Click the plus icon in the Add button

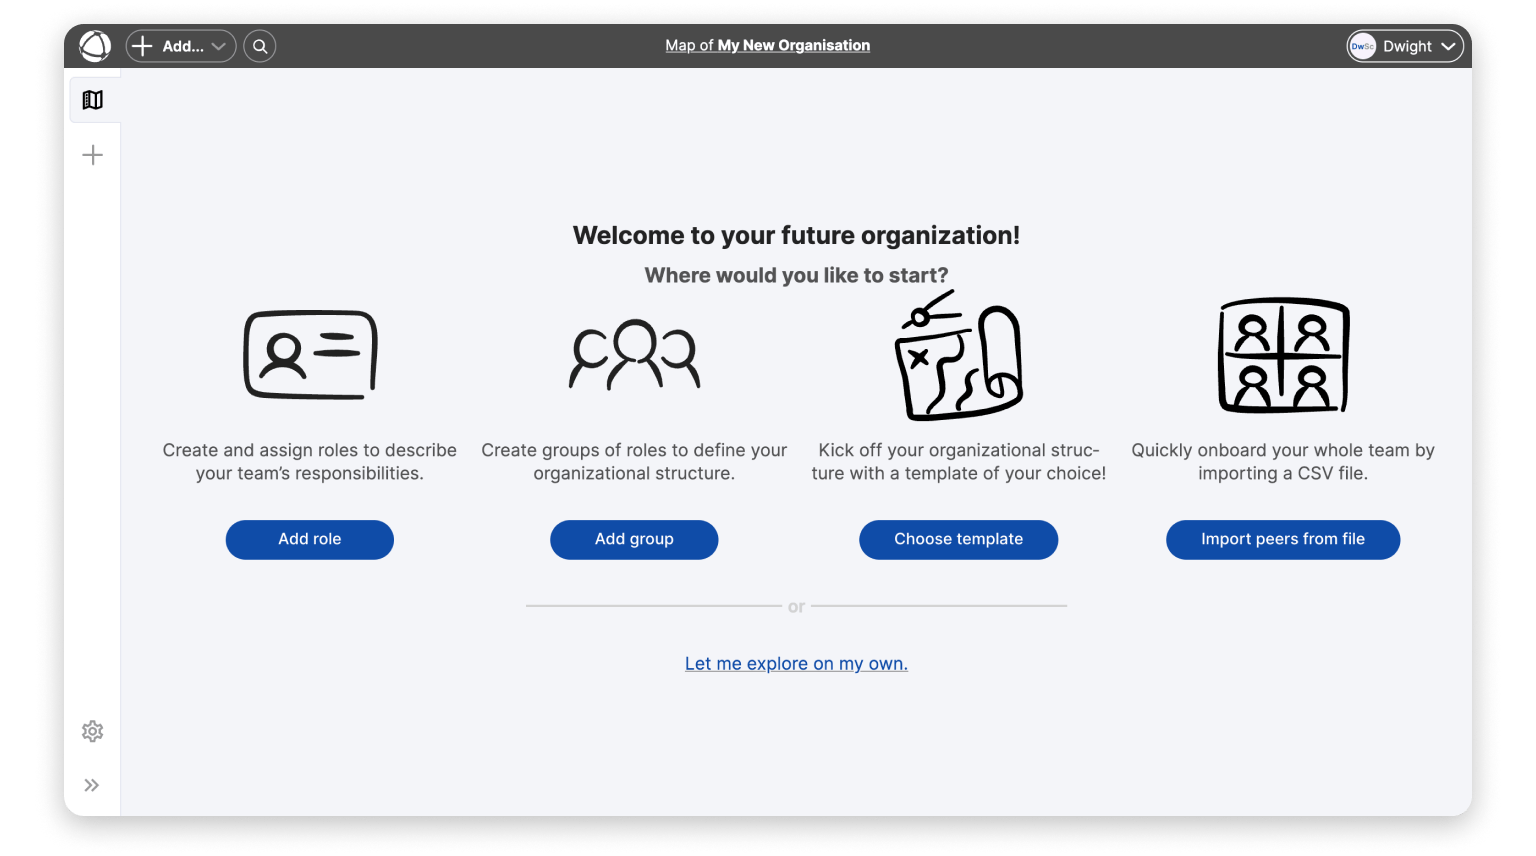click(143, 46)
